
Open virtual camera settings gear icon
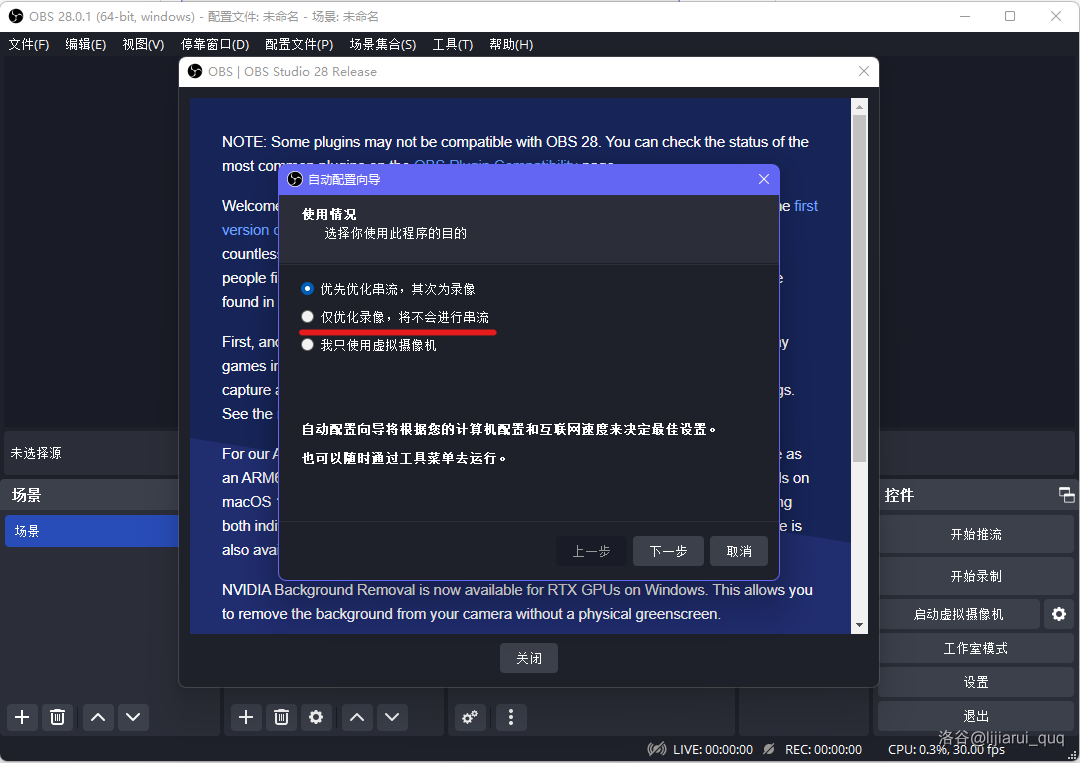tap(1059, 614)
